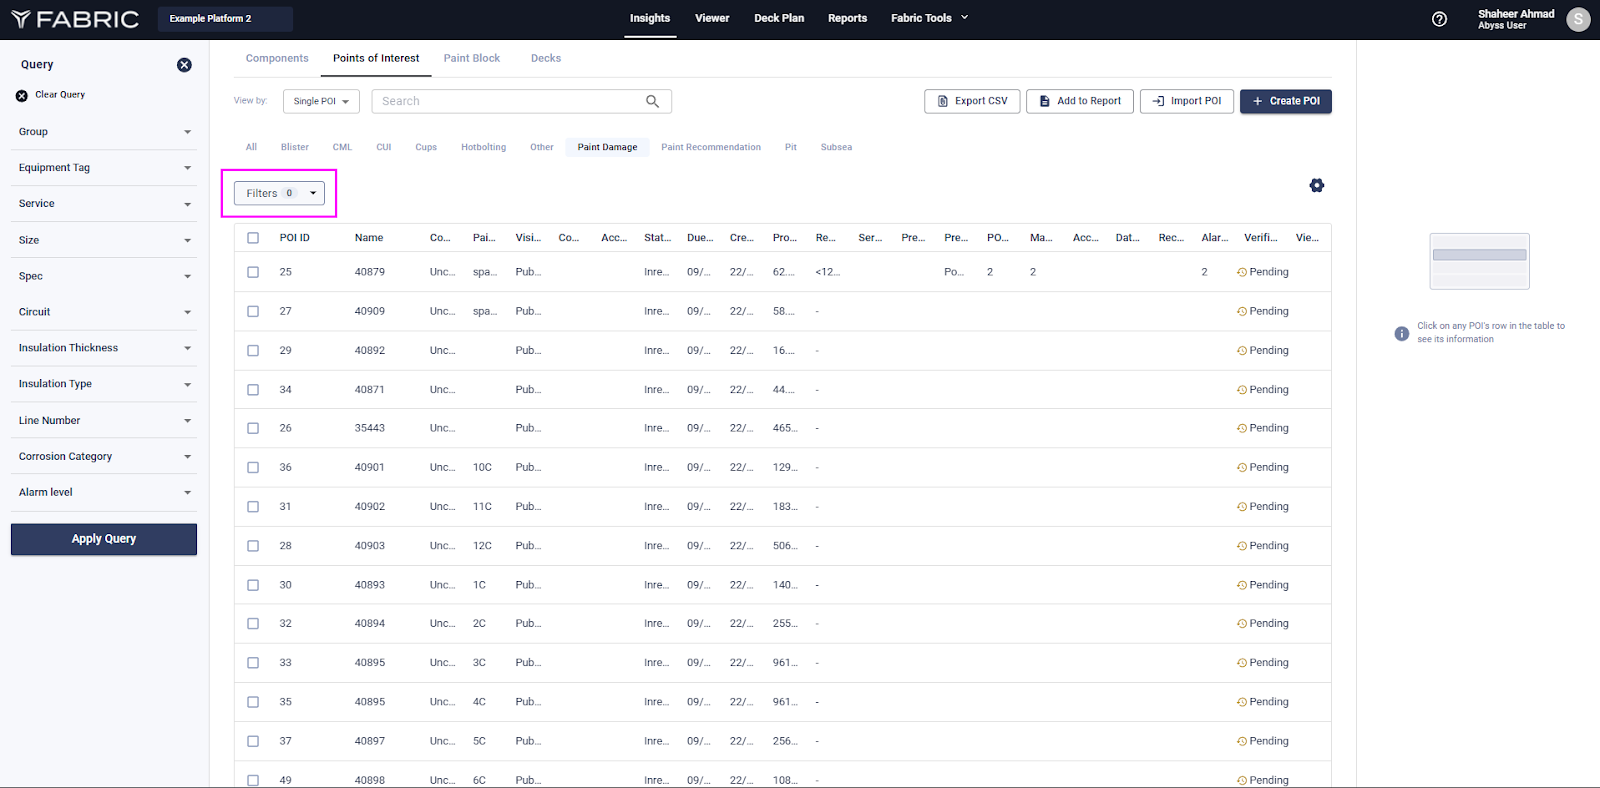Click Pending status icon for POI 28
Image resolution: width=1600 pixels, height=788 pixels.
coord(1242,546)
